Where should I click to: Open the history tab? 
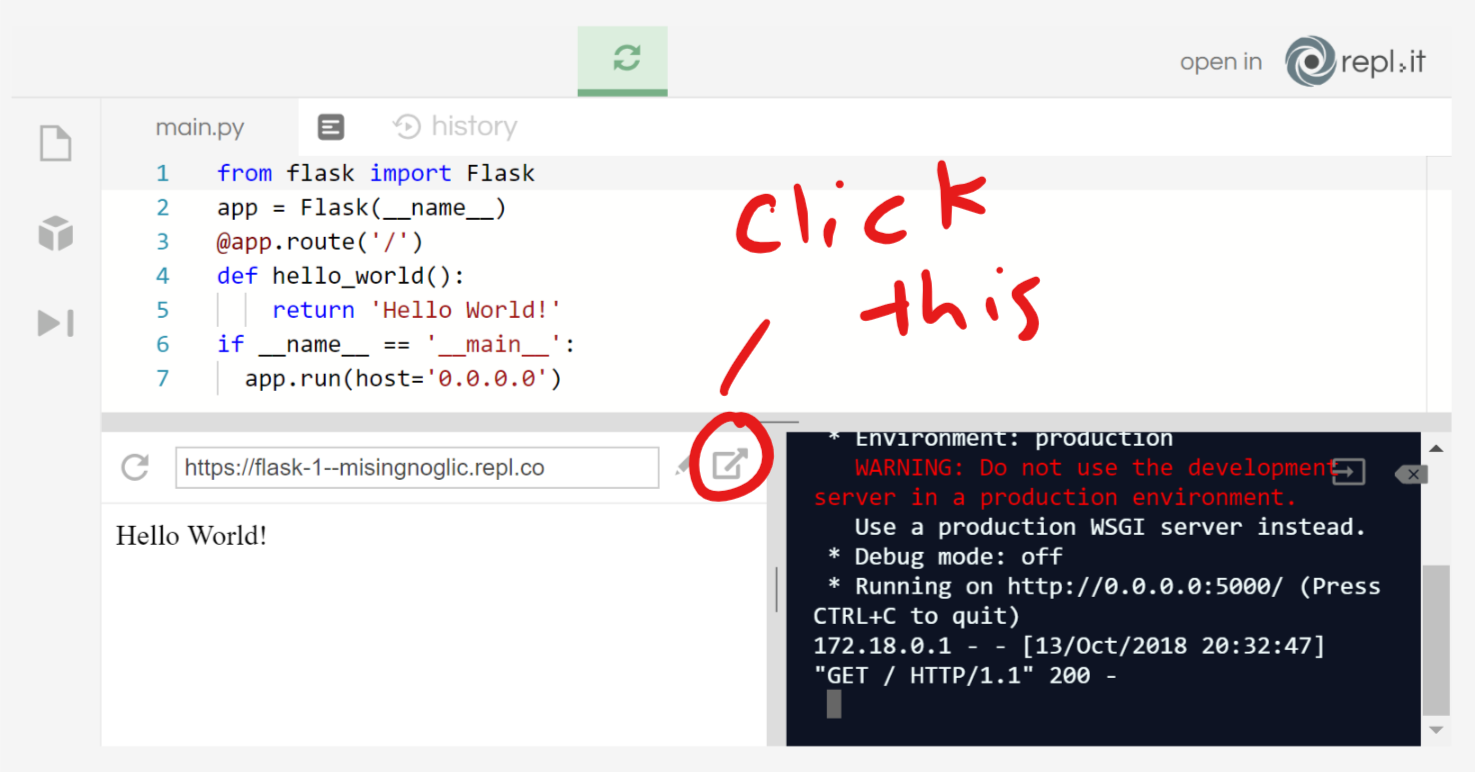pyautogui.click(x=455, y=126)
